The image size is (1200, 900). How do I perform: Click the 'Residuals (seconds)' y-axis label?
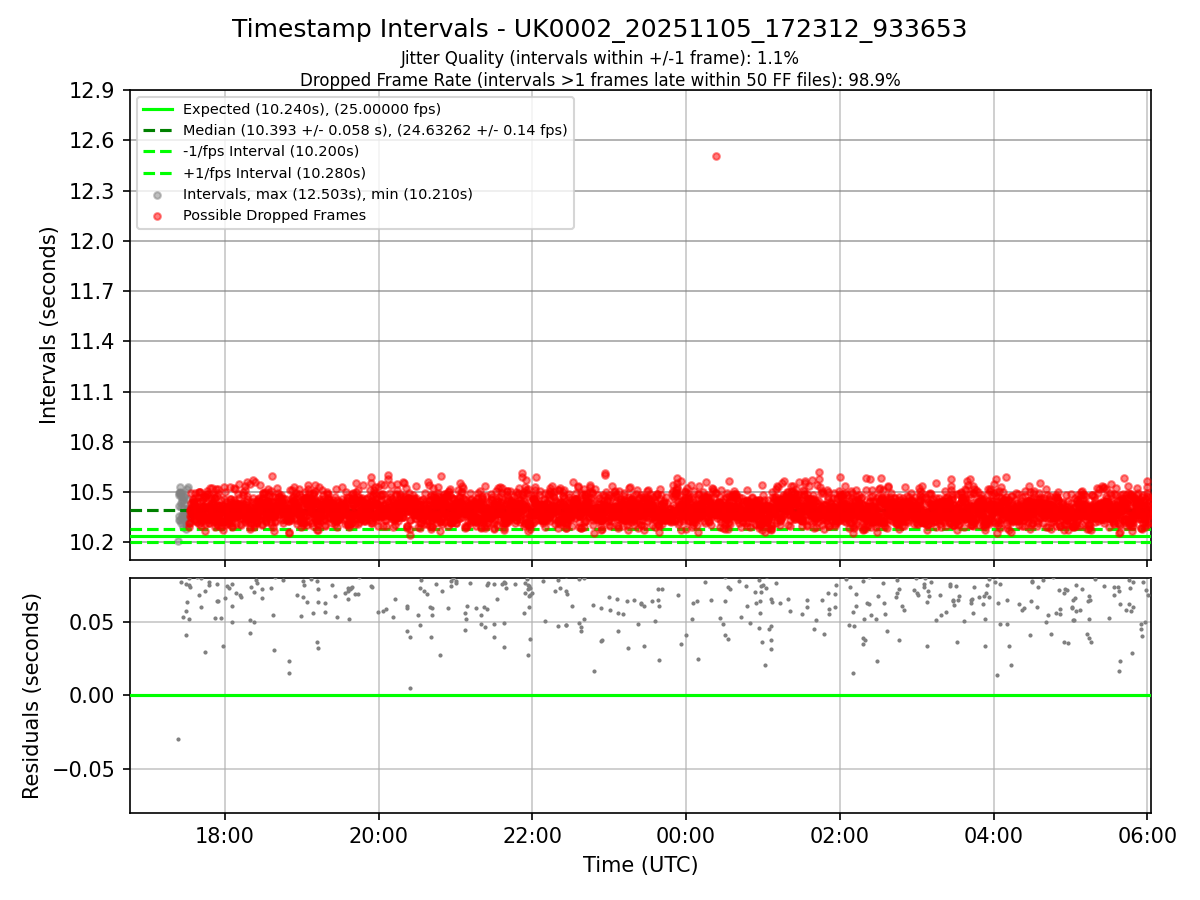[x=31, y=696]
